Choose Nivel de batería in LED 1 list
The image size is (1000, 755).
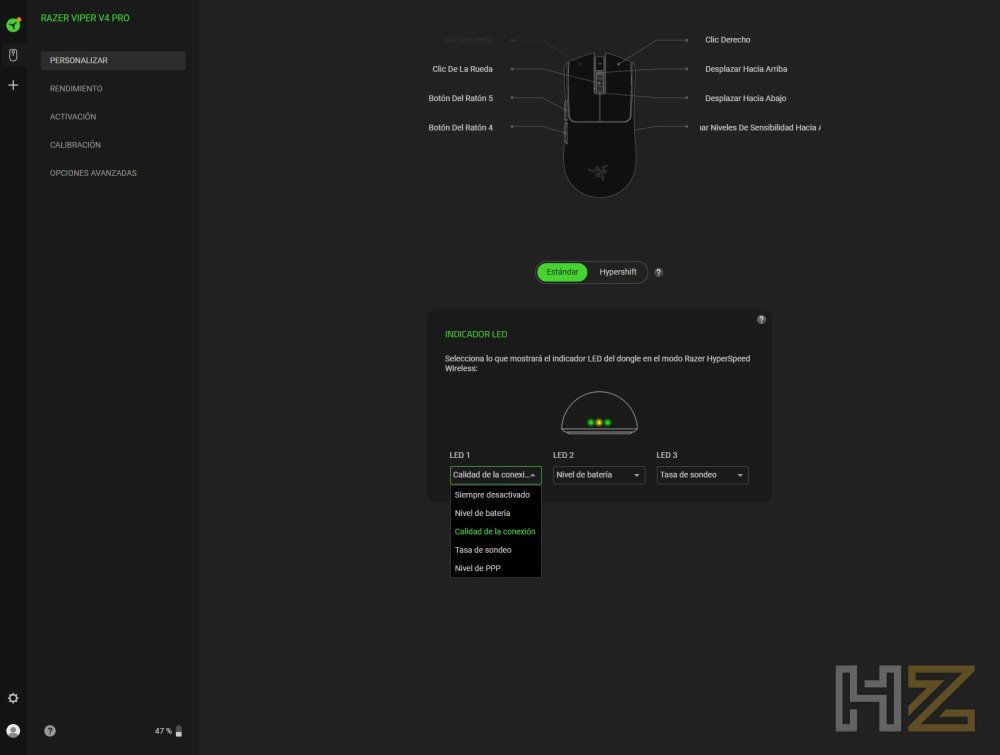tap(496, 513)
